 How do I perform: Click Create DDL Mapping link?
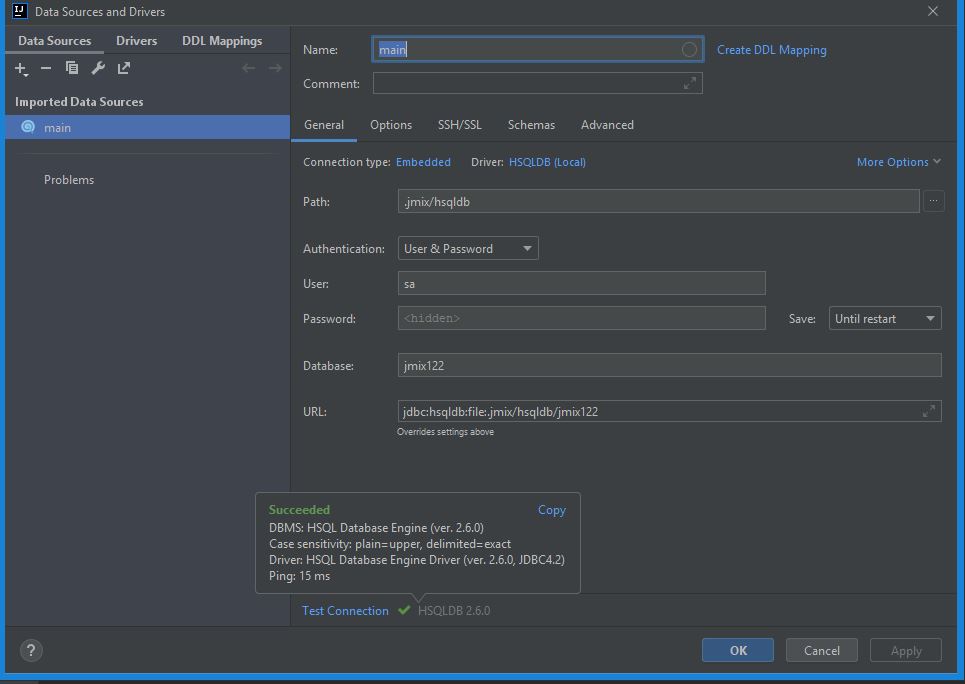(x=772, y=50)
